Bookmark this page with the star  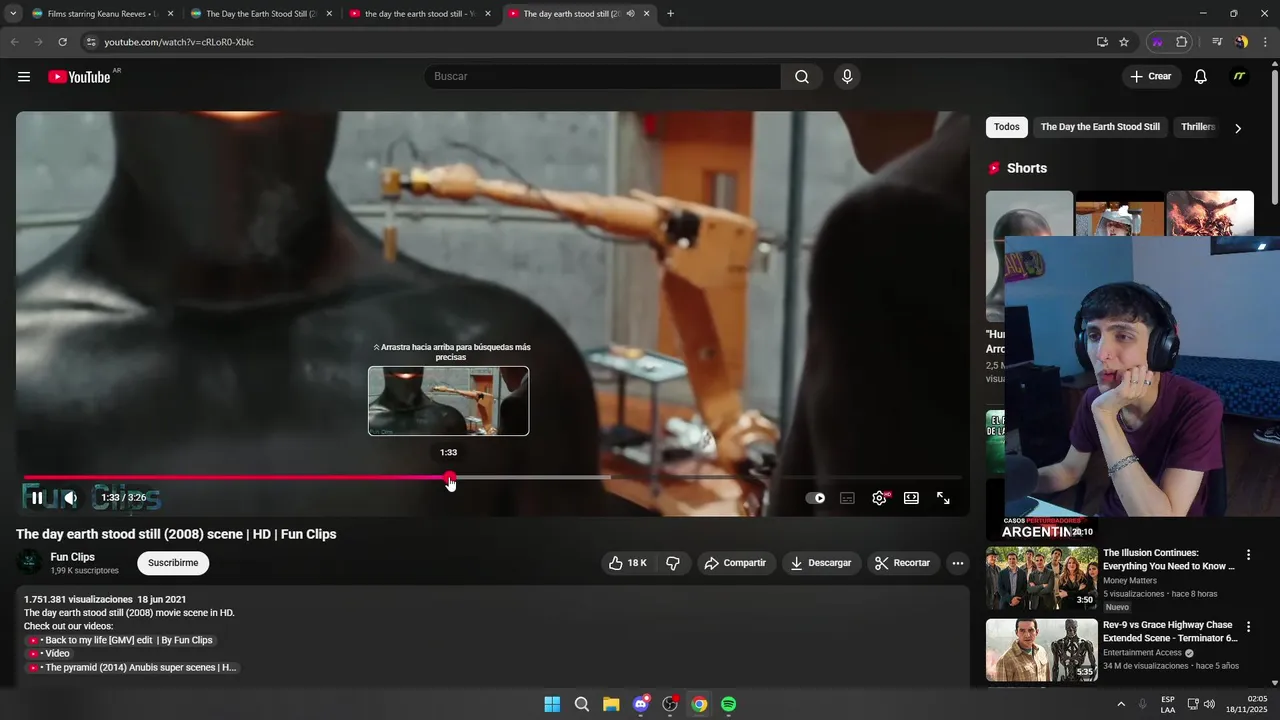1124,42
